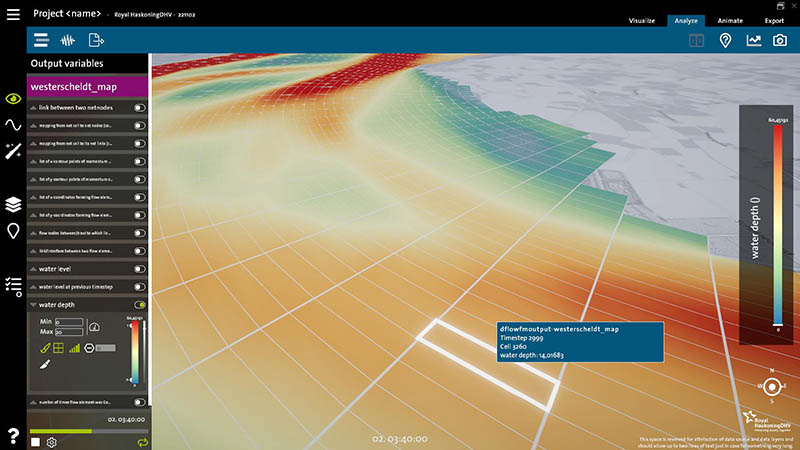Screen dimensions: 800x450
Task: Toggle the split-screen compare view icon
Action: click(x=696, y=40)
